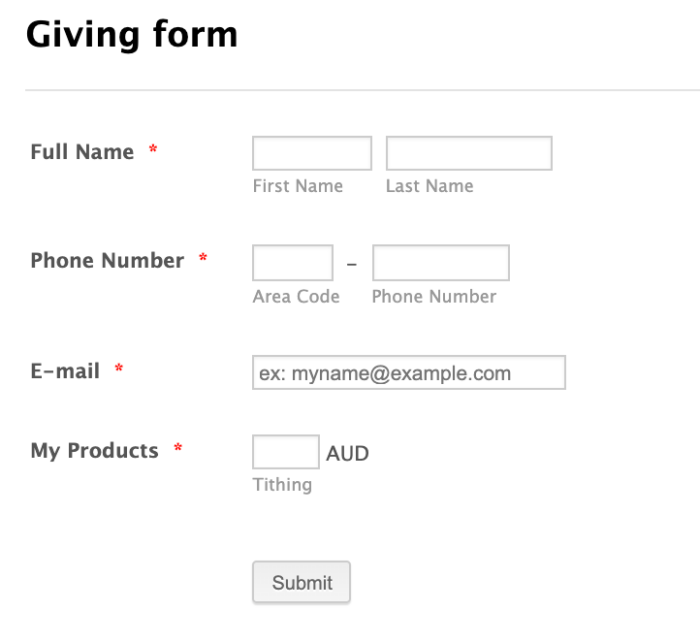Viewport: 700px width, 642px height.
Task: Focus the Last Name text box
Action: (469, 154)
